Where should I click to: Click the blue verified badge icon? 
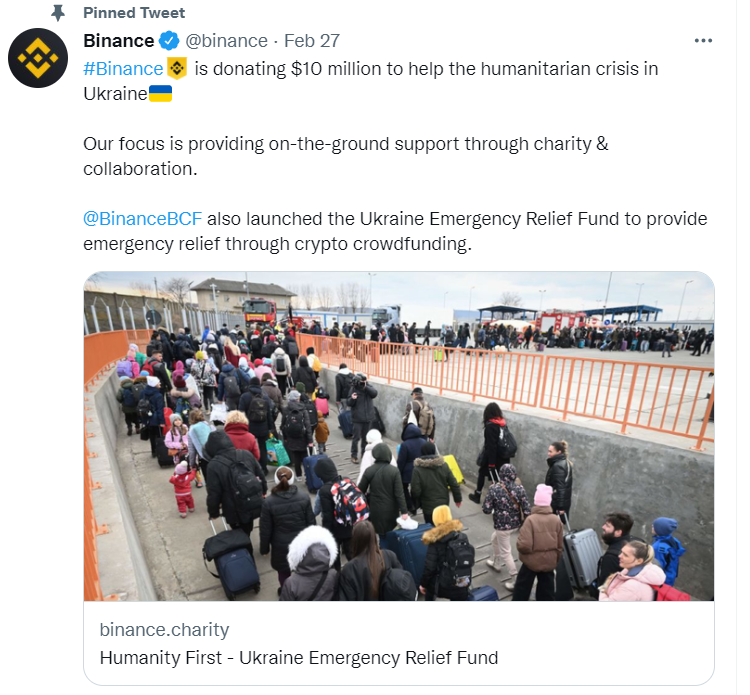point(169,41)
